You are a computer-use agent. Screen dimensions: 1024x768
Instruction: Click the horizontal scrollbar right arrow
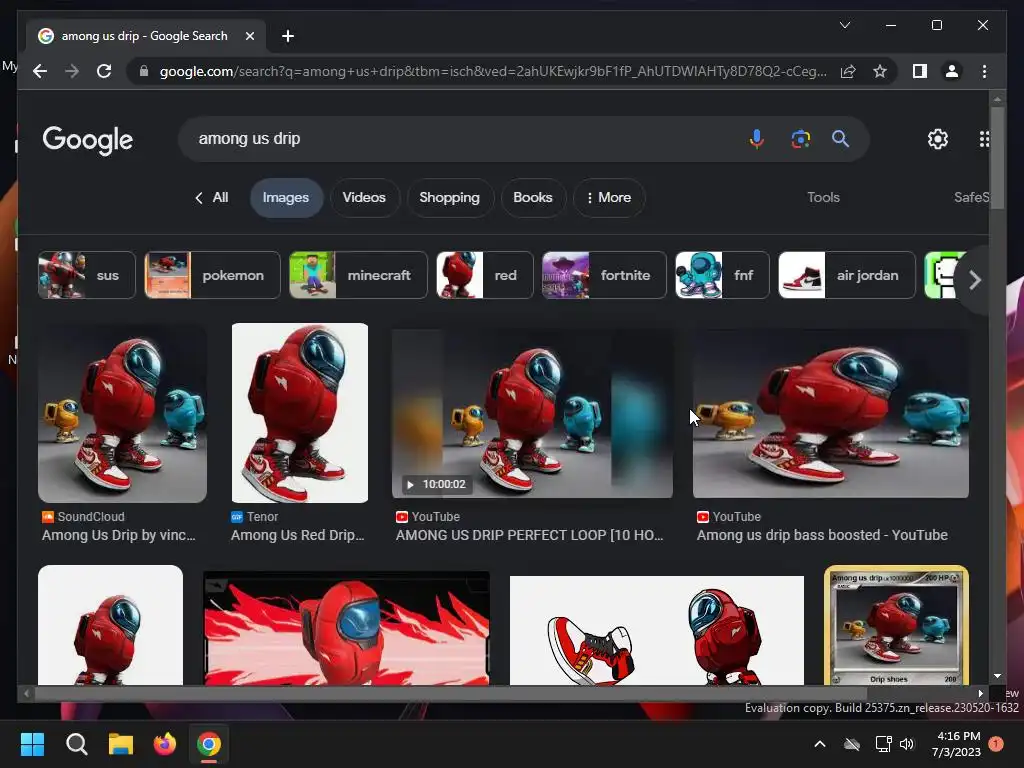tap(980, 694)
